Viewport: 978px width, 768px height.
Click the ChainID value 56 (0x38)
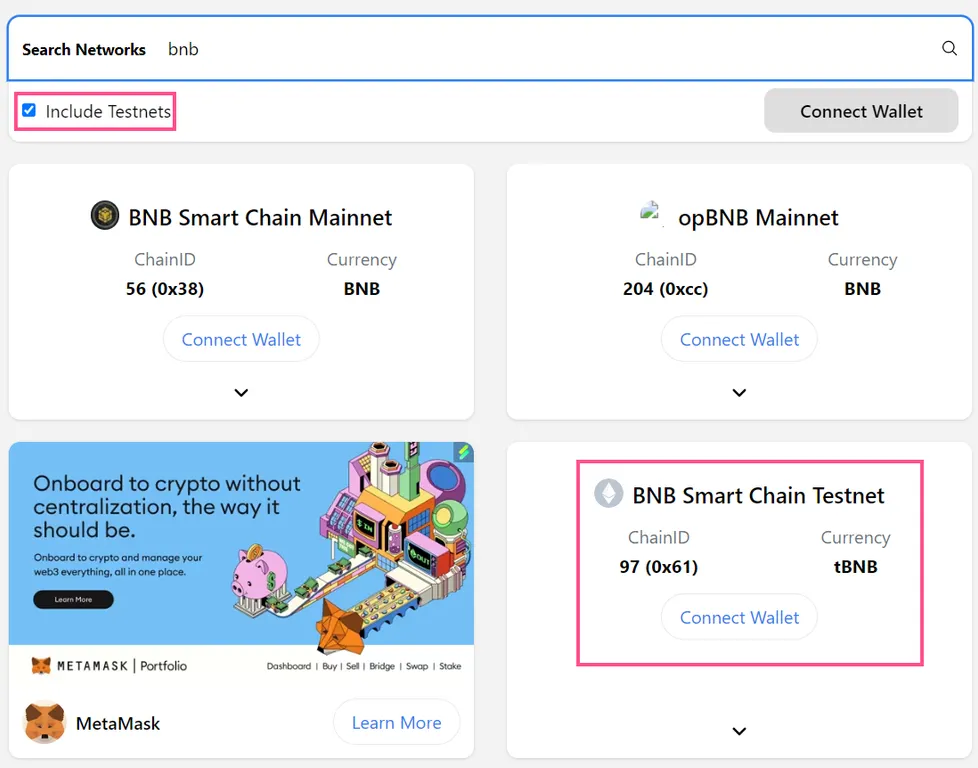tap(165, 289)
